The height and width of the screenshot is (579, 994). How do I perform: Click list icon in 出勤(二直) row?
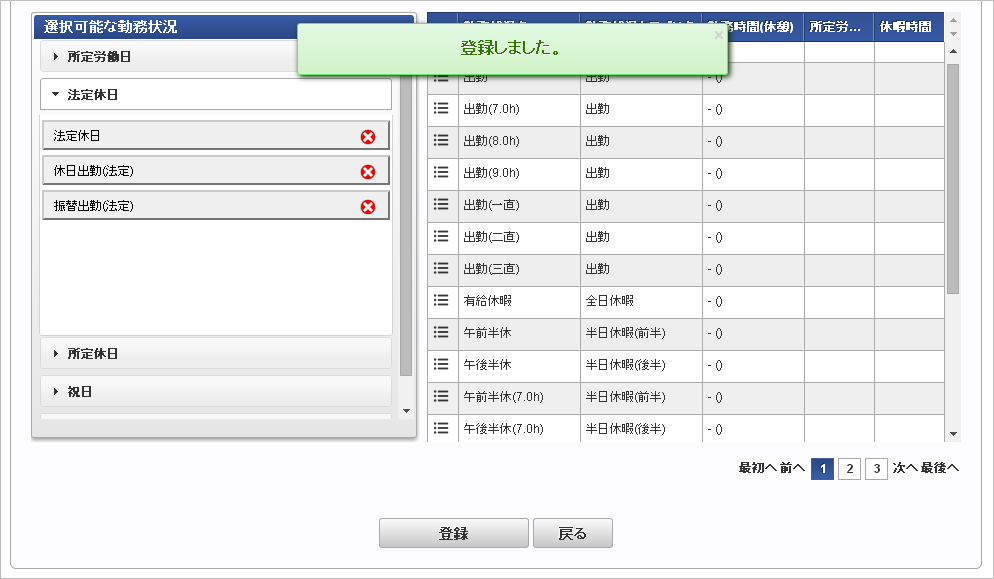coord(441,236)
